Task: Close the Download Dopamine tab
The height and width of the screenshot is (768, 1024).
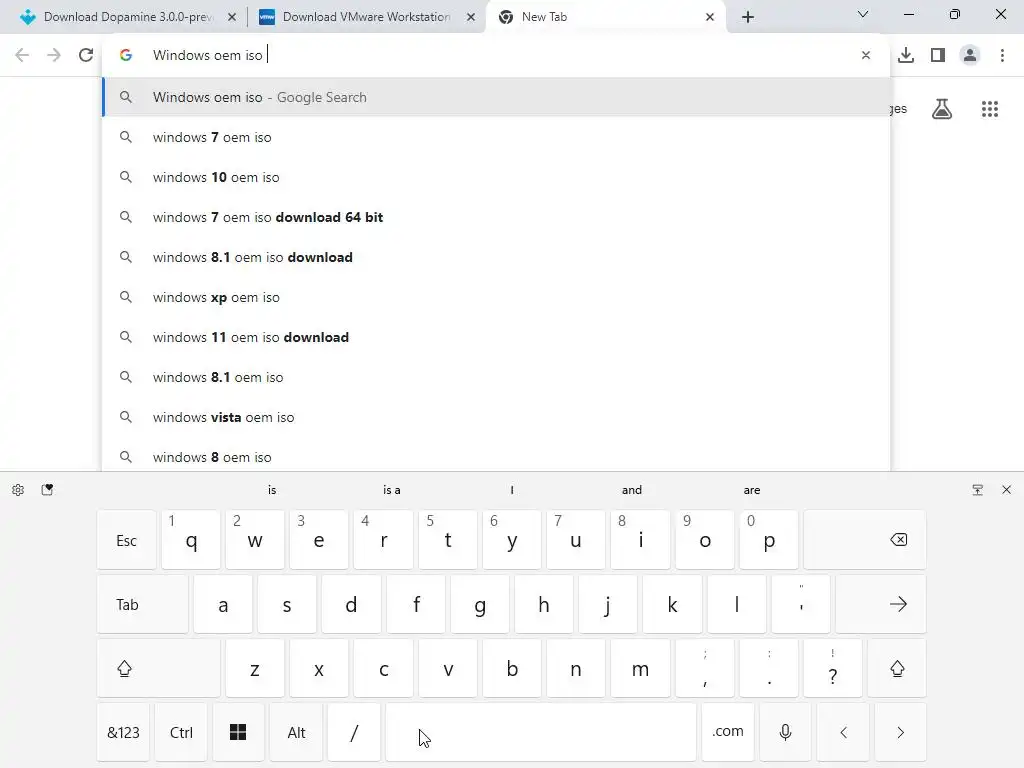Action: tap(232, 17)
